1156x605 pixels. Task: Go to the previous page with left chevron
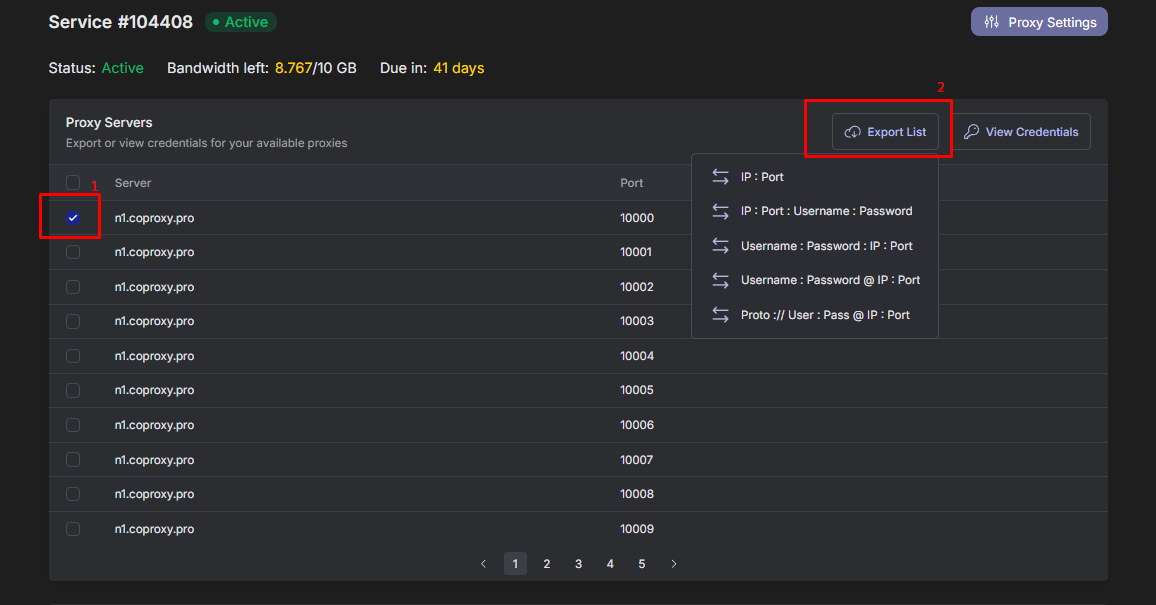coord(484,564)
